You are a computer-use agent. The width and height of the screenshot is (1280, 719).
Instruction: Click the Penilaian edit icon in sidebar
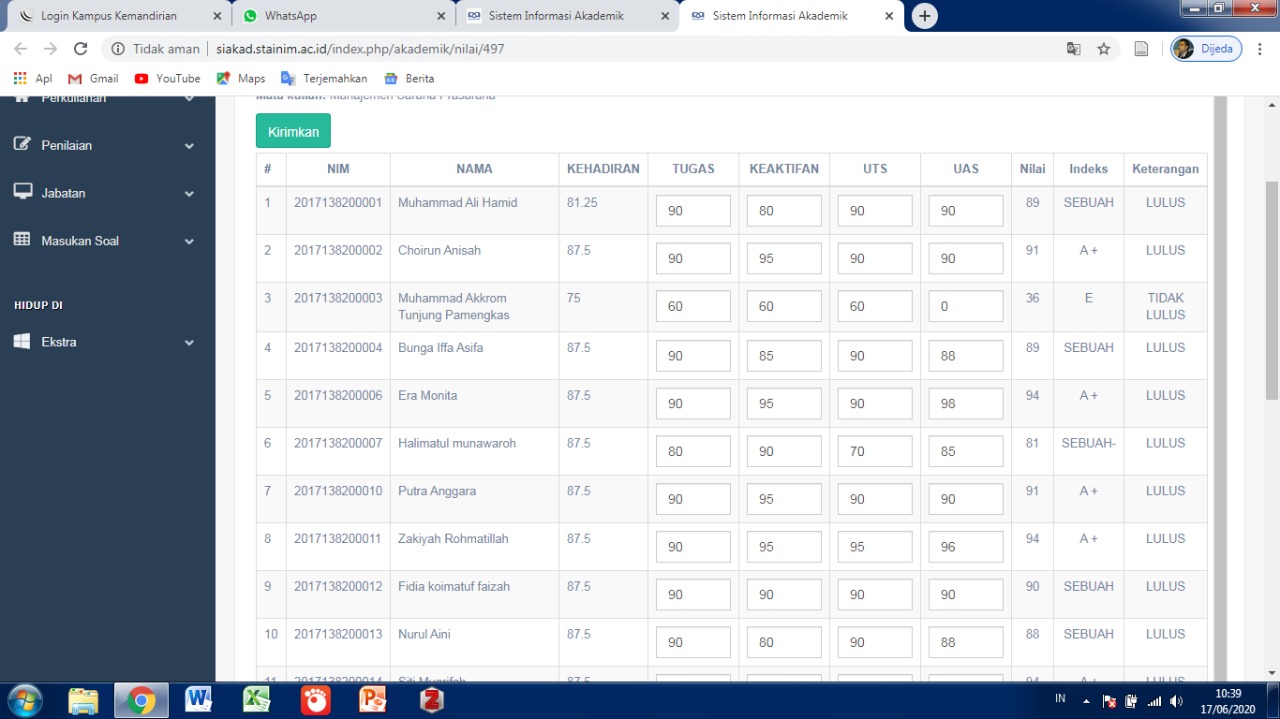point(22,145)
